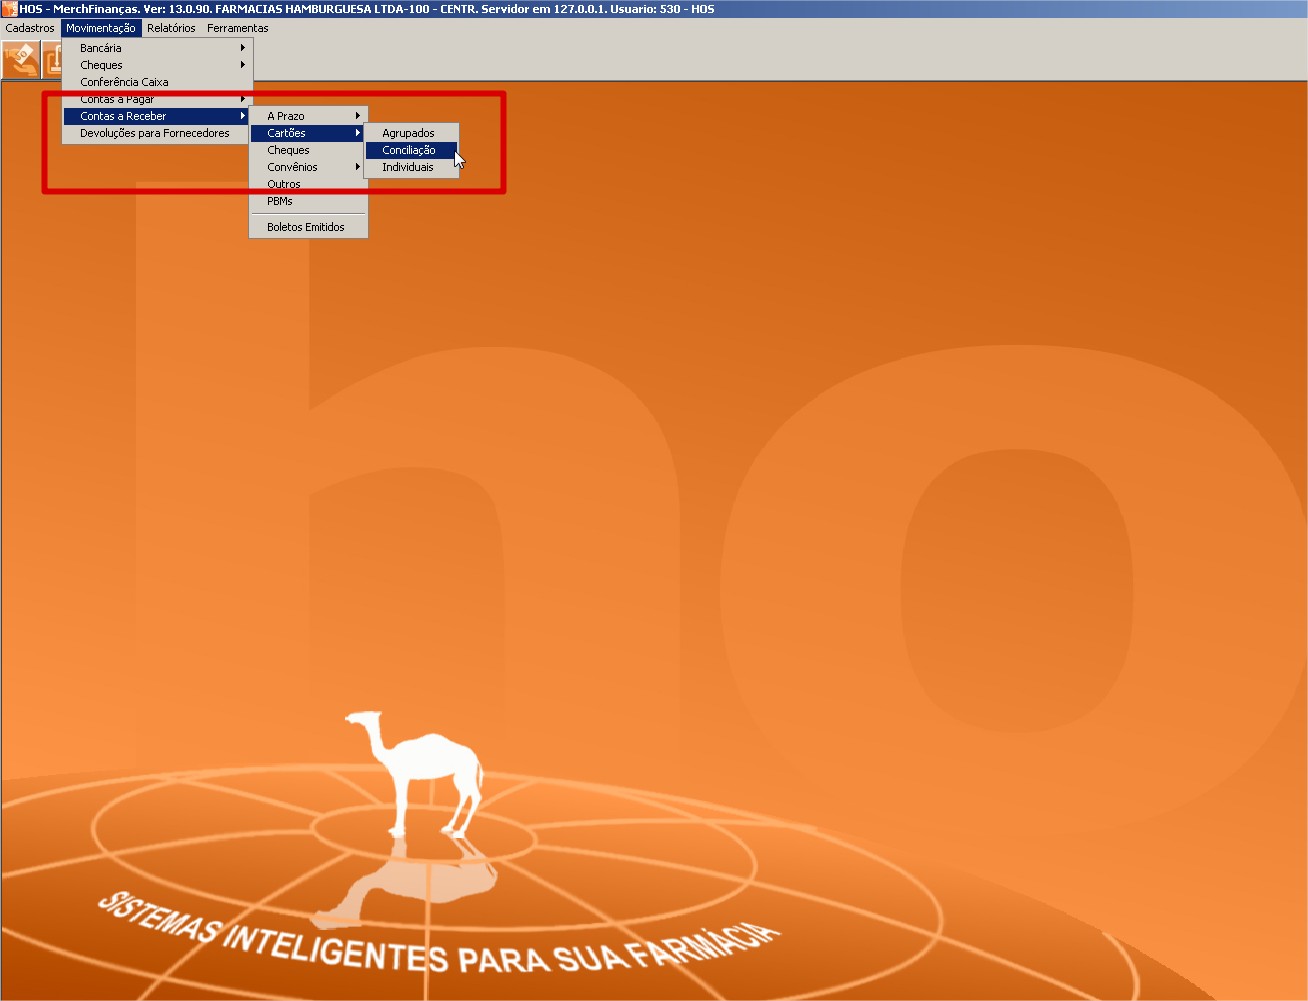
Task: Open the Relatórios menu
Action: click(171, 28)
